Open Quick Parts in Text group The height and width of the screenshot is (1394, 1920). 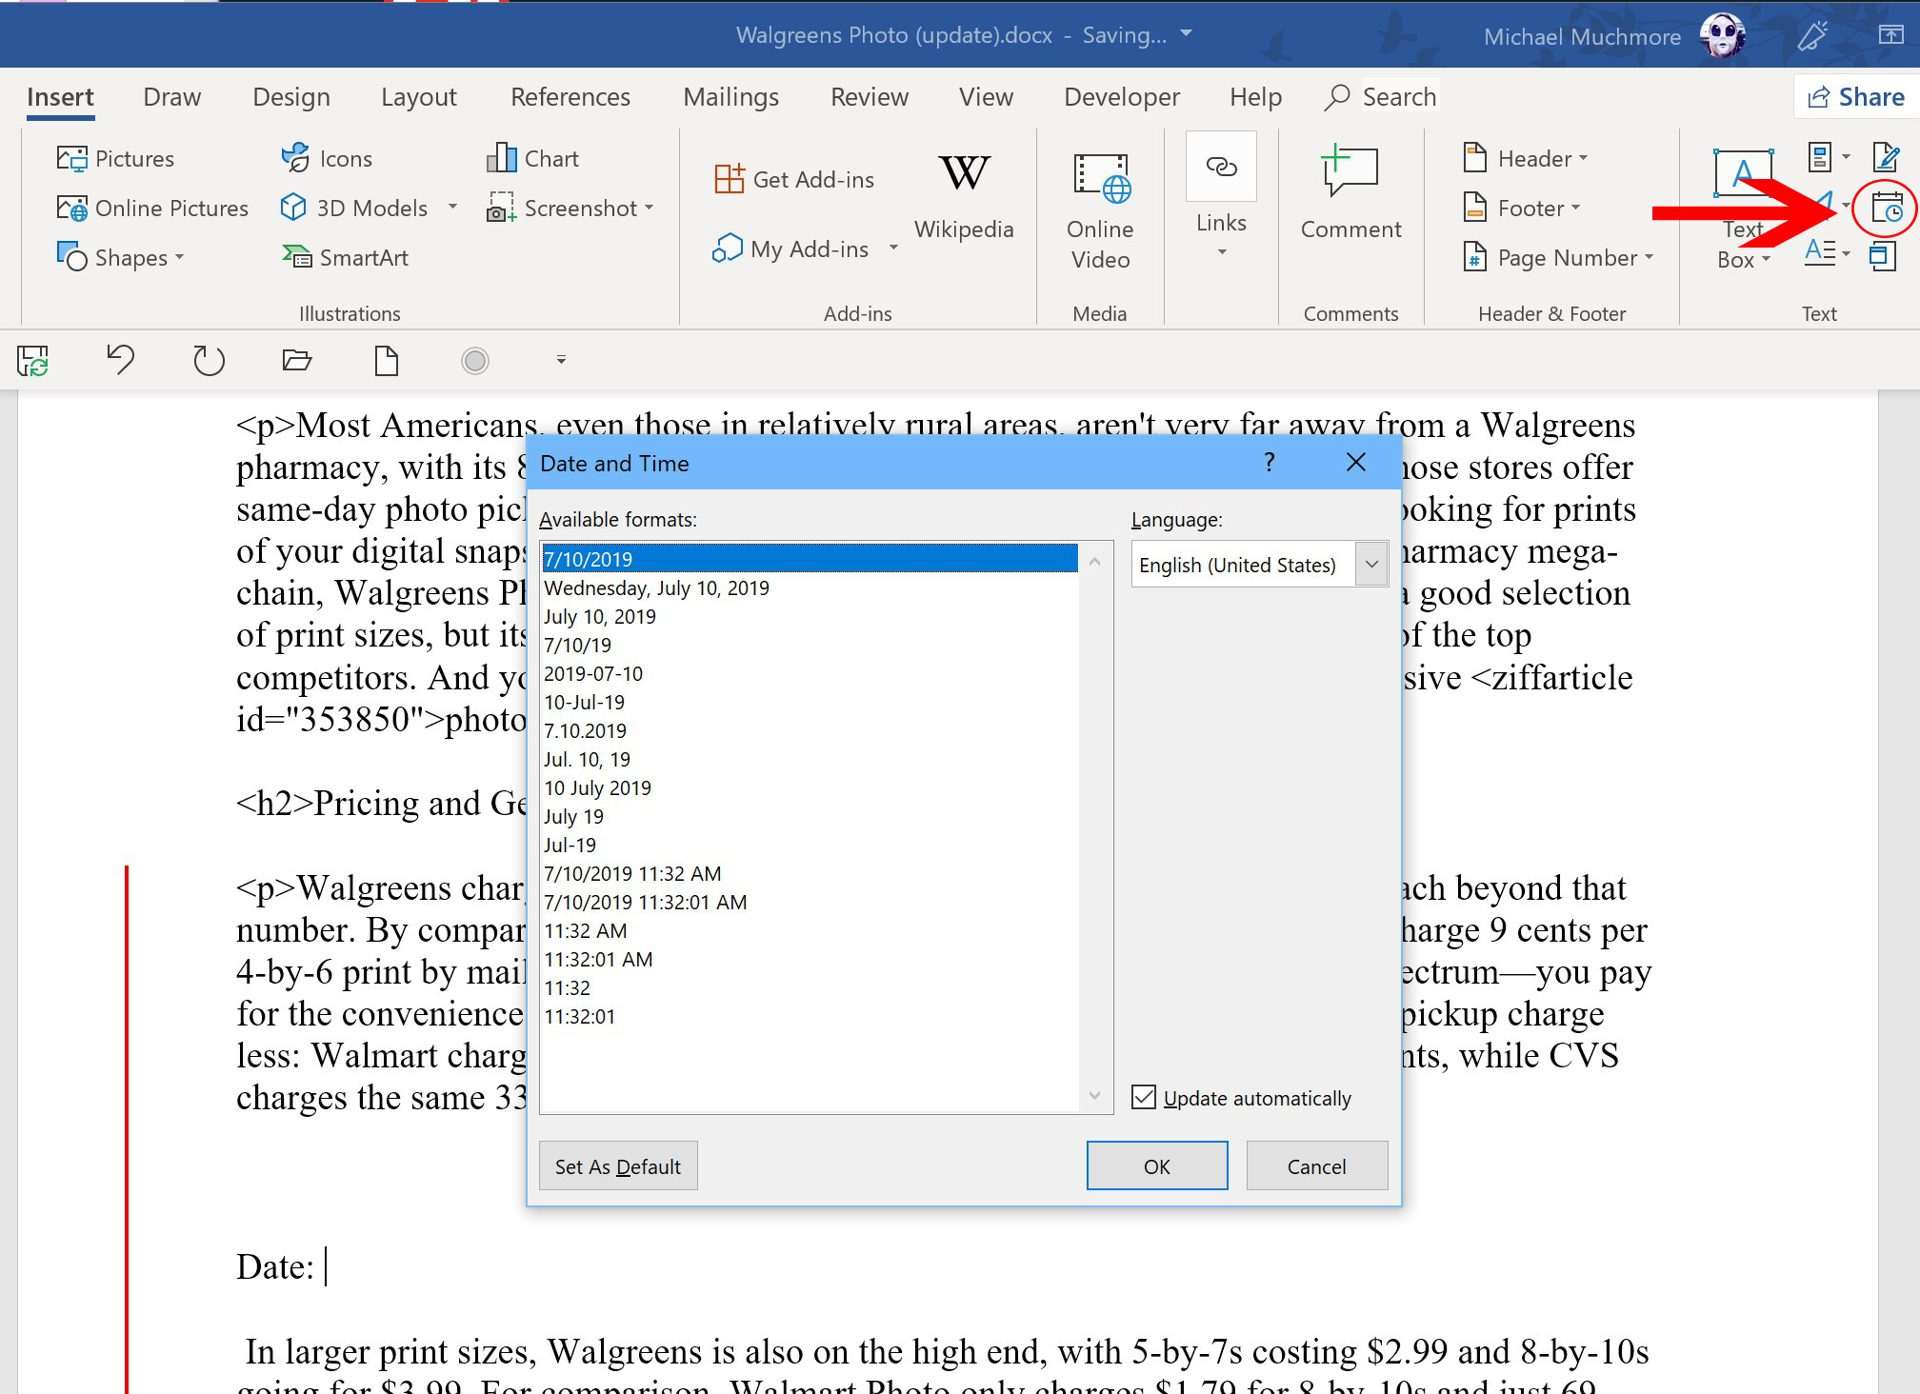pos(1828,157)
